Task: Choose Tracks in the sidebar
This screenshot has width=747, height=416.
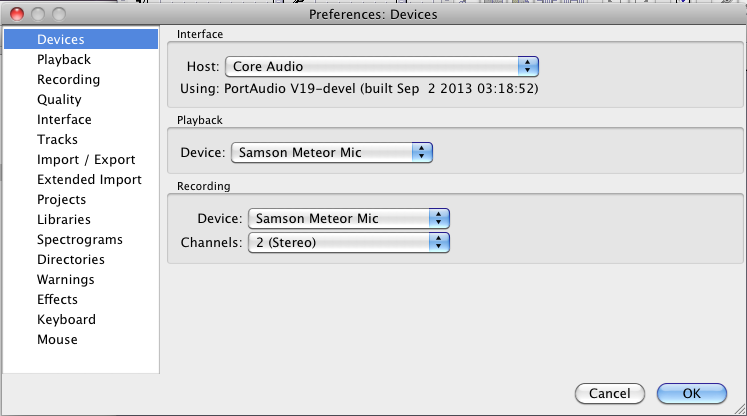Action: coord(57,140)
